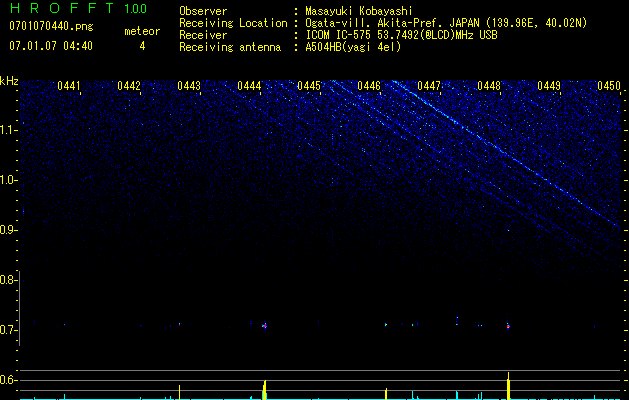Click time marker 0446
The image size is (629, 400).
[369, 86]
